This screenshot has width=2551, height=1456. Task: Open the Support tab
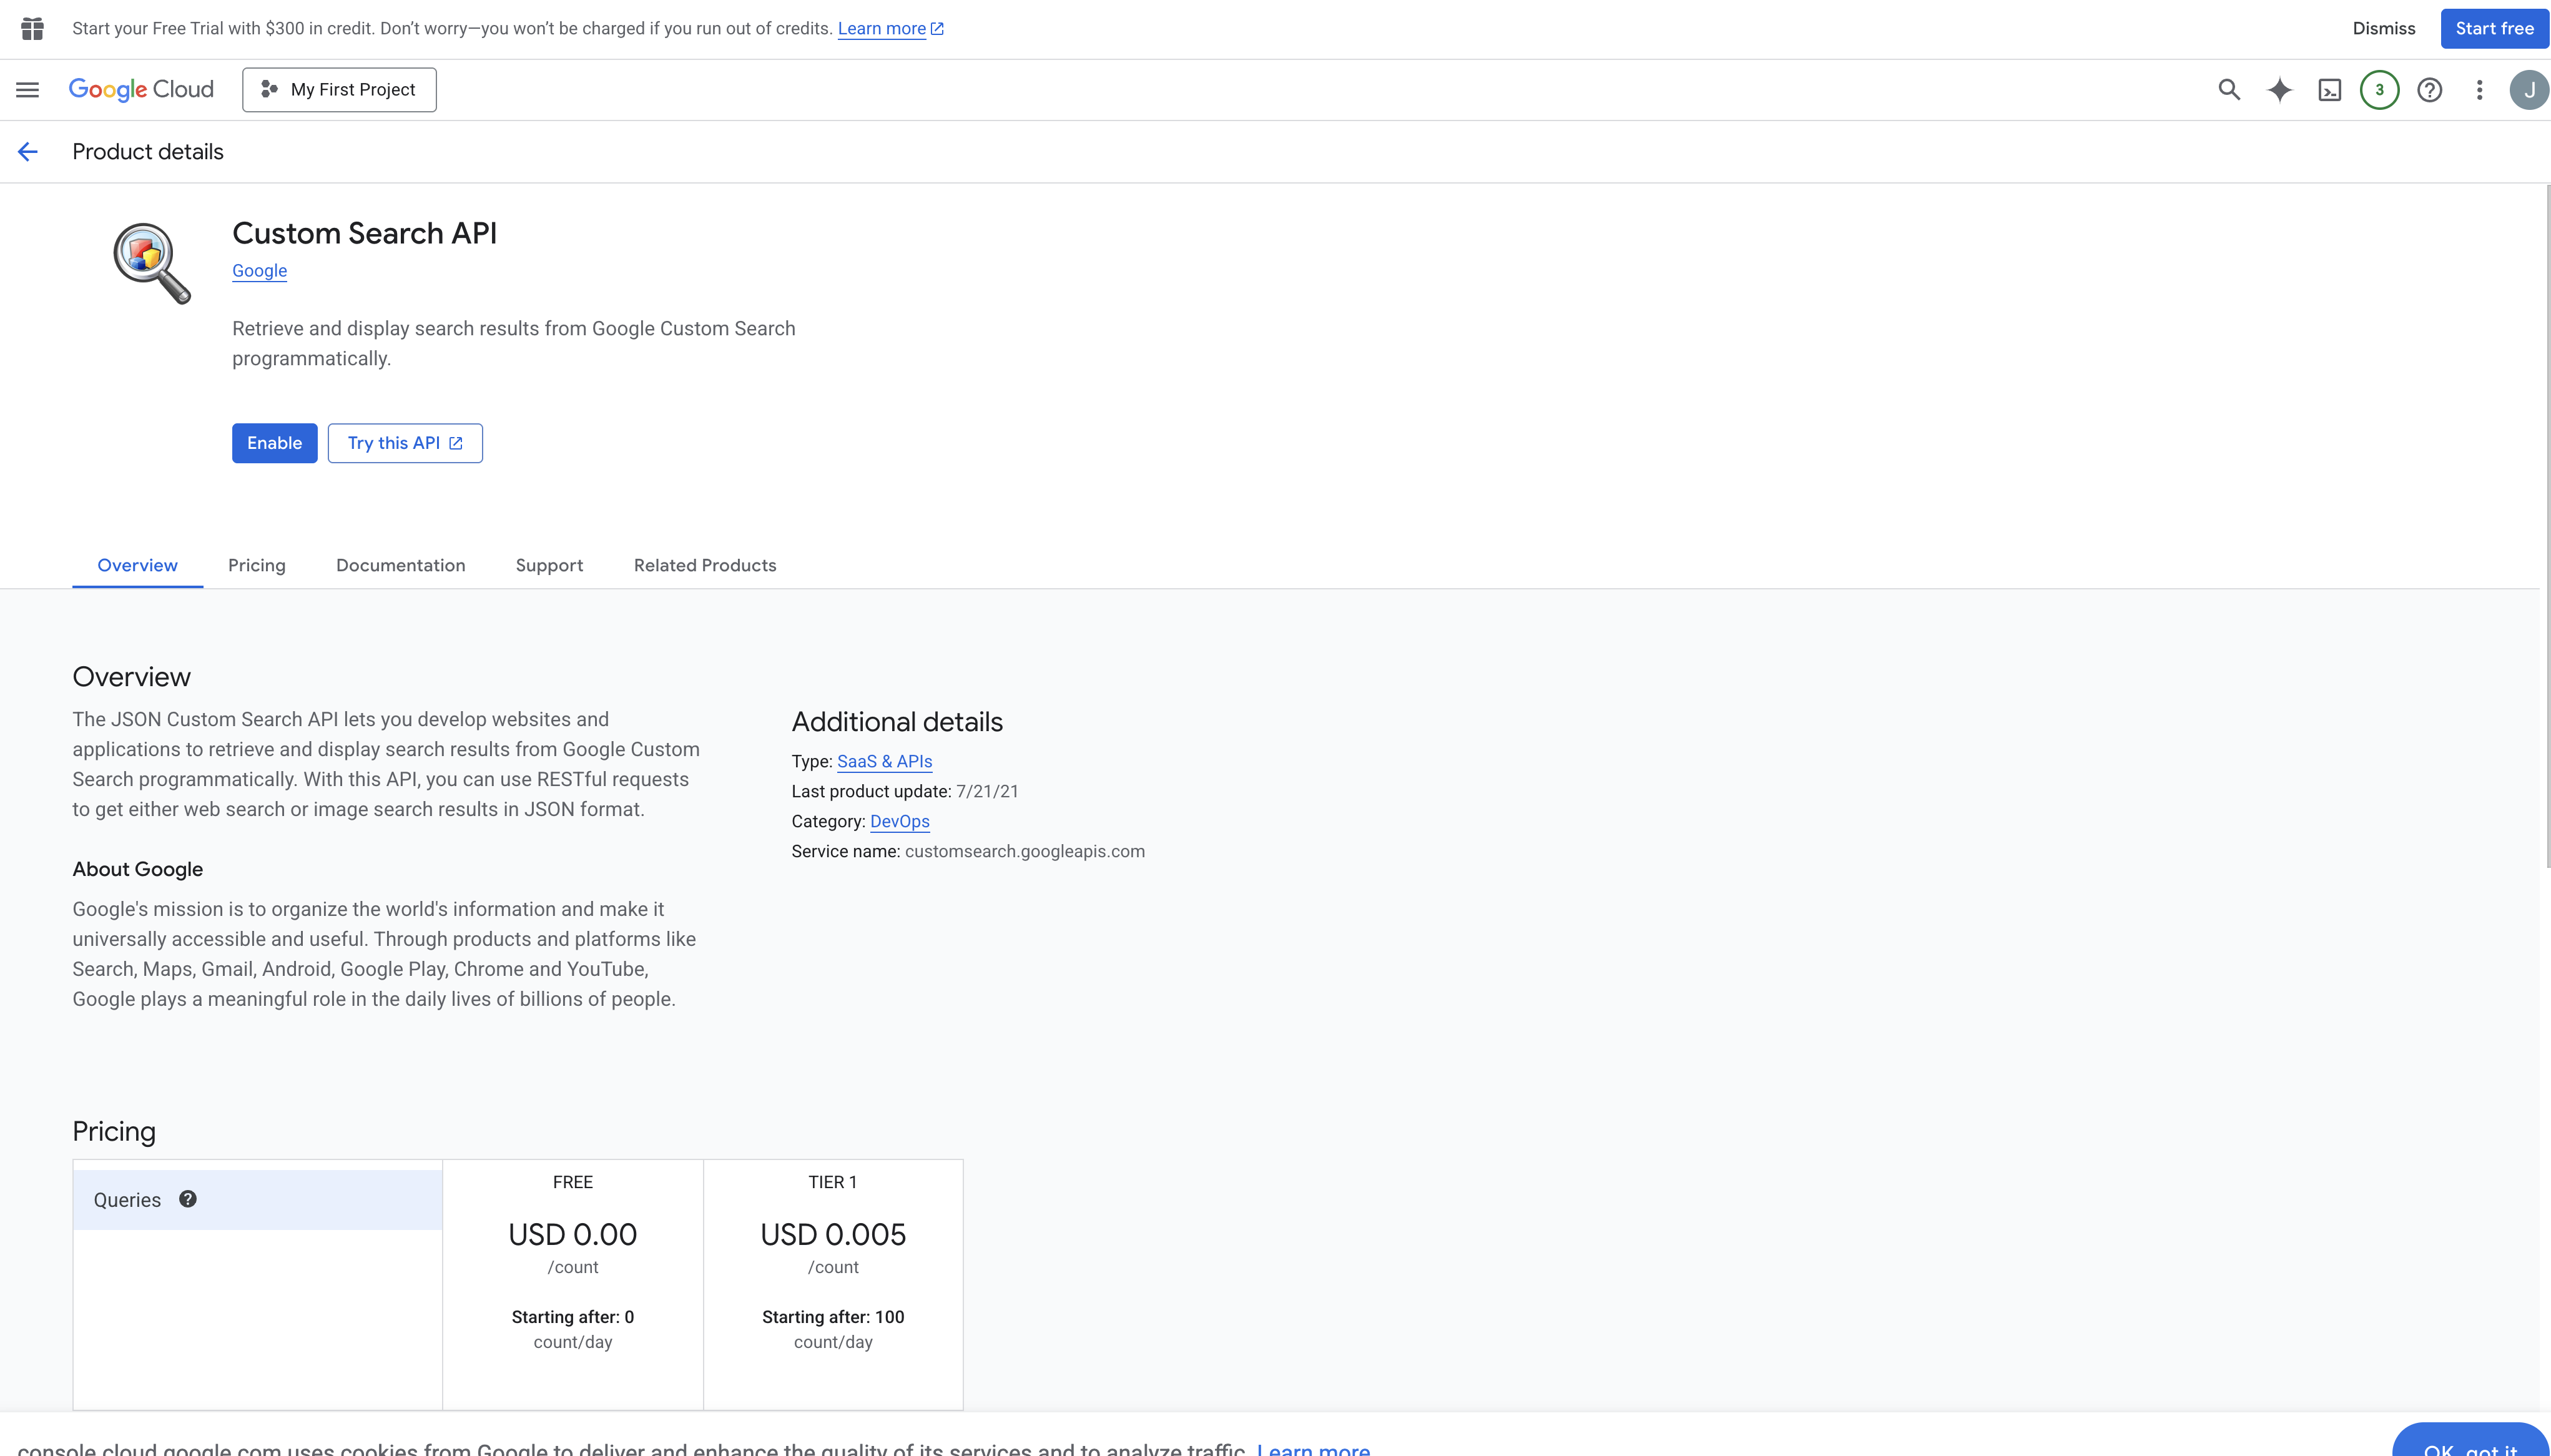coord(550,566)
